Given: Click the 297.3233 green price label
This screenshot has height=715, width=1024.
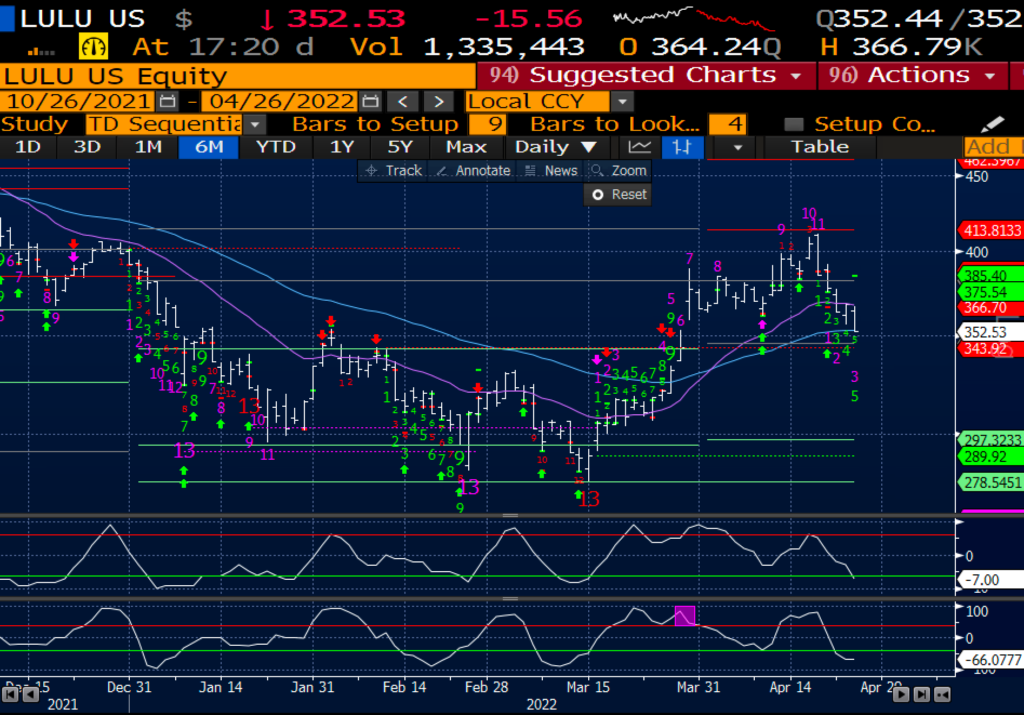Looking at the screenshot, I should click(991, 440).
